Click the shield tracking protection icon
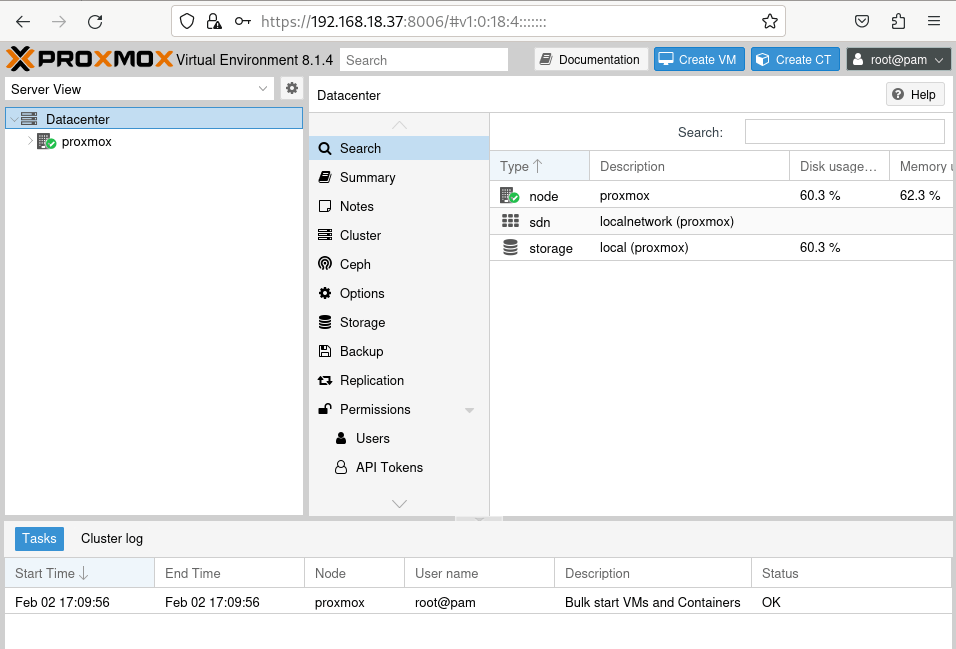This screenshot has width=956, height=649. click(187, 22)
